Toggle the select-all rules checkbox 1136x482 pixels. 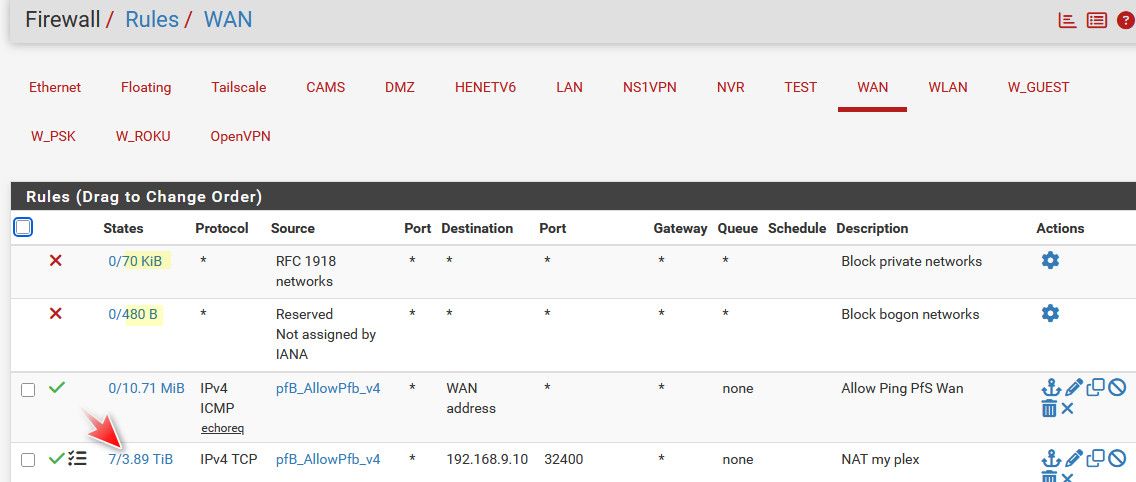click(x=23, y=227)
